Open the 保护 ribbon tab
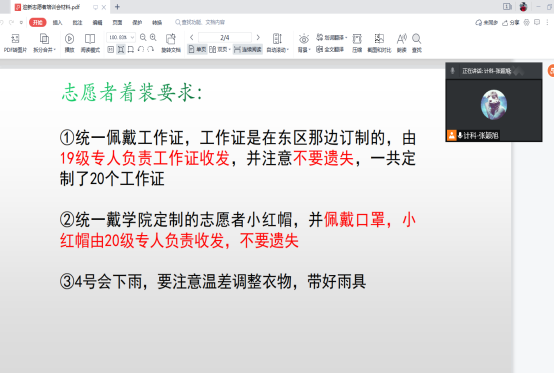The height and width of the screenshot is (373, 555). pyautogui.click(x=137, y=23)
